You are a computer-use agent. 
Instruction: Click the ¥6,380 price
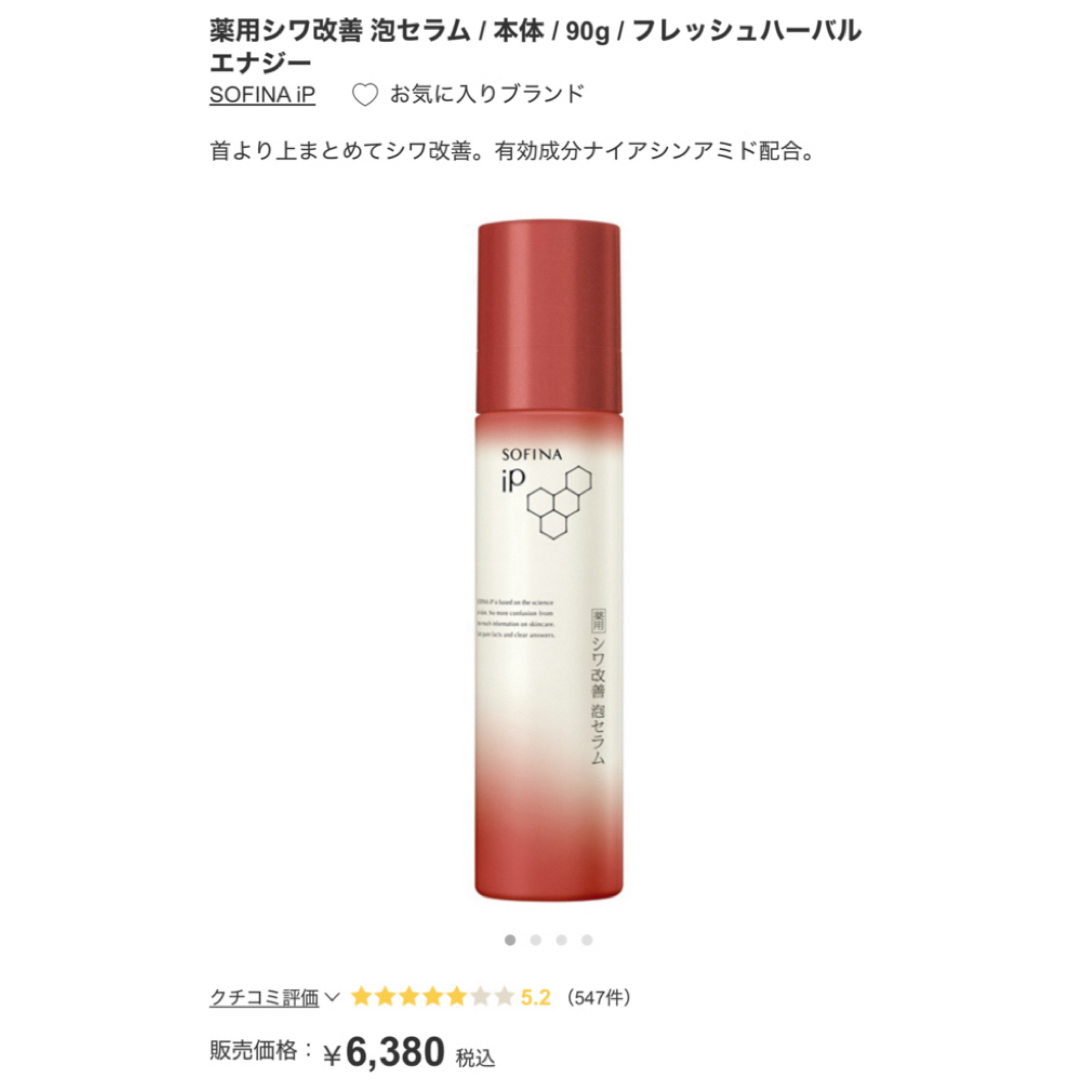(x=384, y=1052)
